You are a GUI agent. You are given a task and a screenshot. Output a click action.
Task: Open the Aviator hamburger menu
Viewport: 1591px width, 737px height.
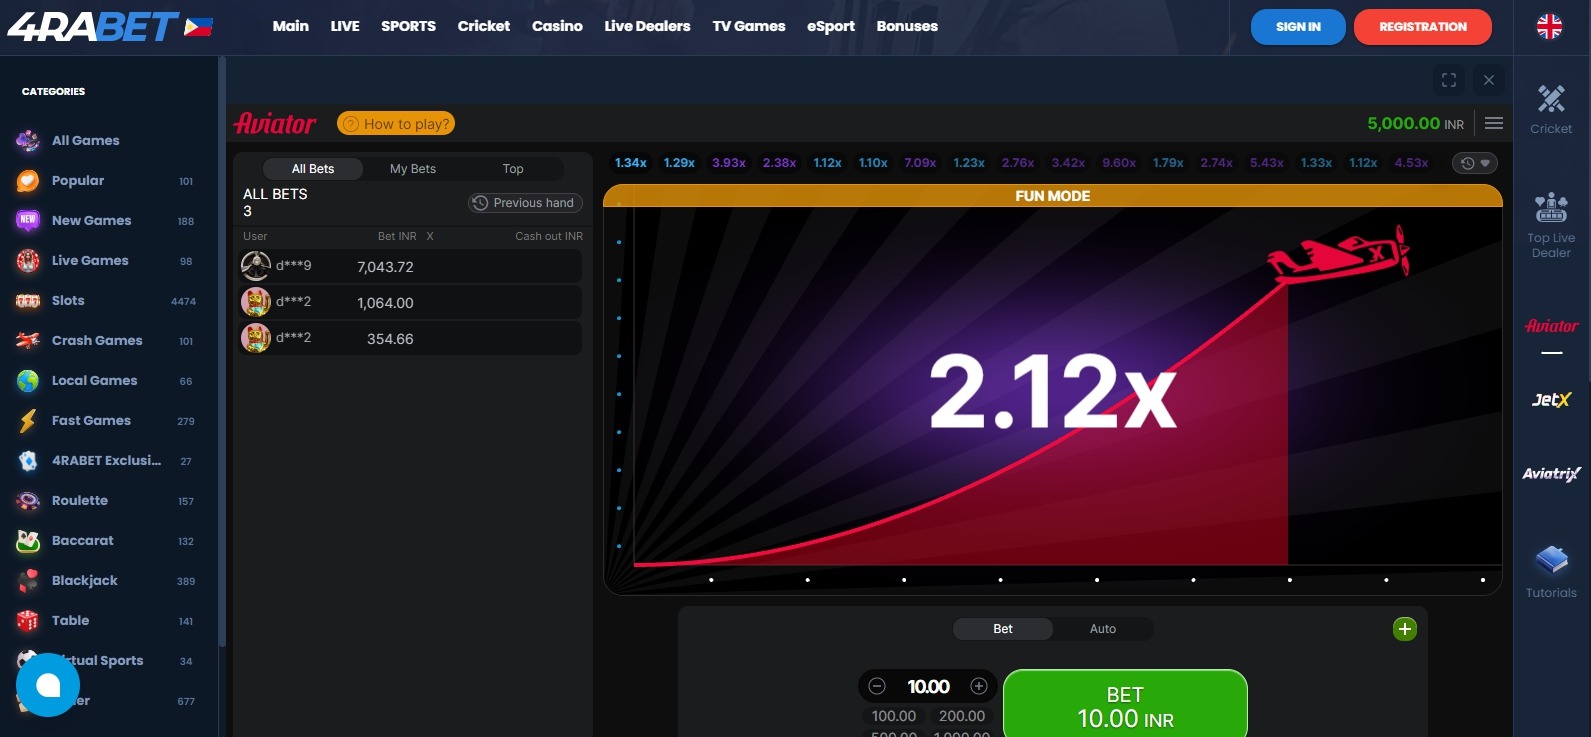[x=1494, y=123]
